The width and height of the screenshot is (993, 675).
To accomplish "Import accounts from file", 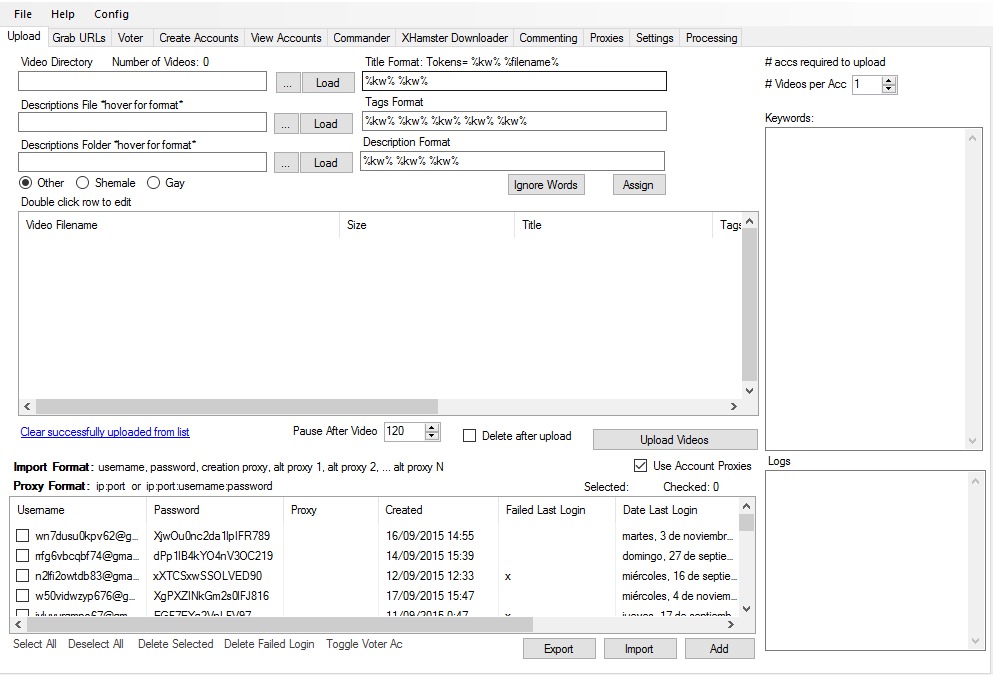I will point(639,649).
